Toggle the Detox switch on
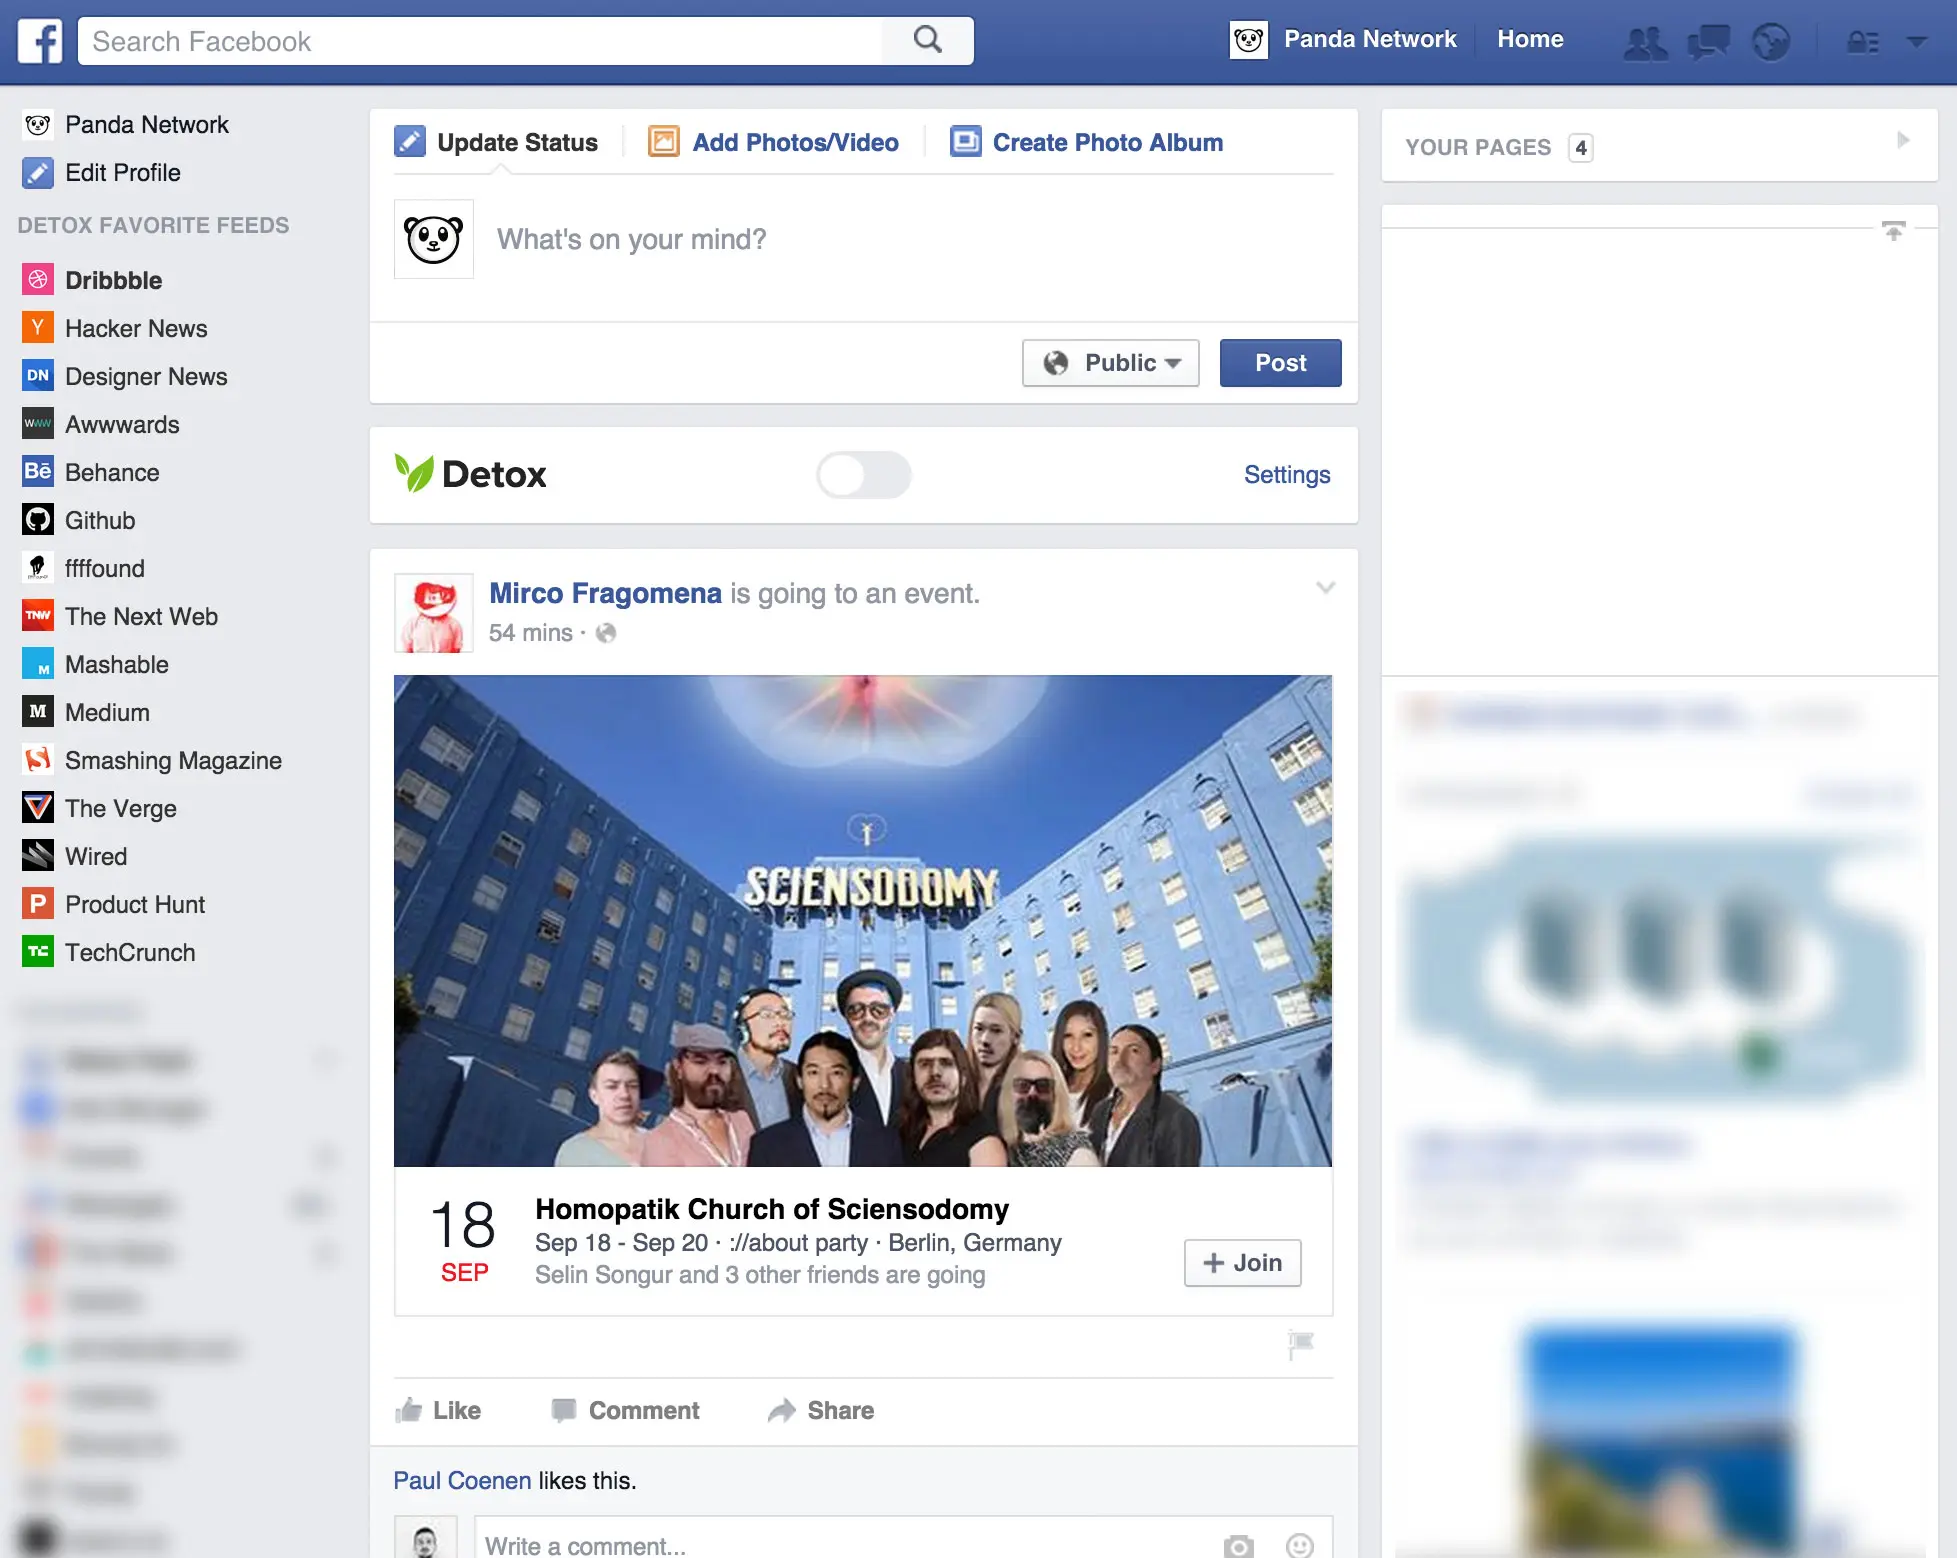The width and height of the screenshot is (1957, 1558). pyautogui.click(x=863, y=475)
